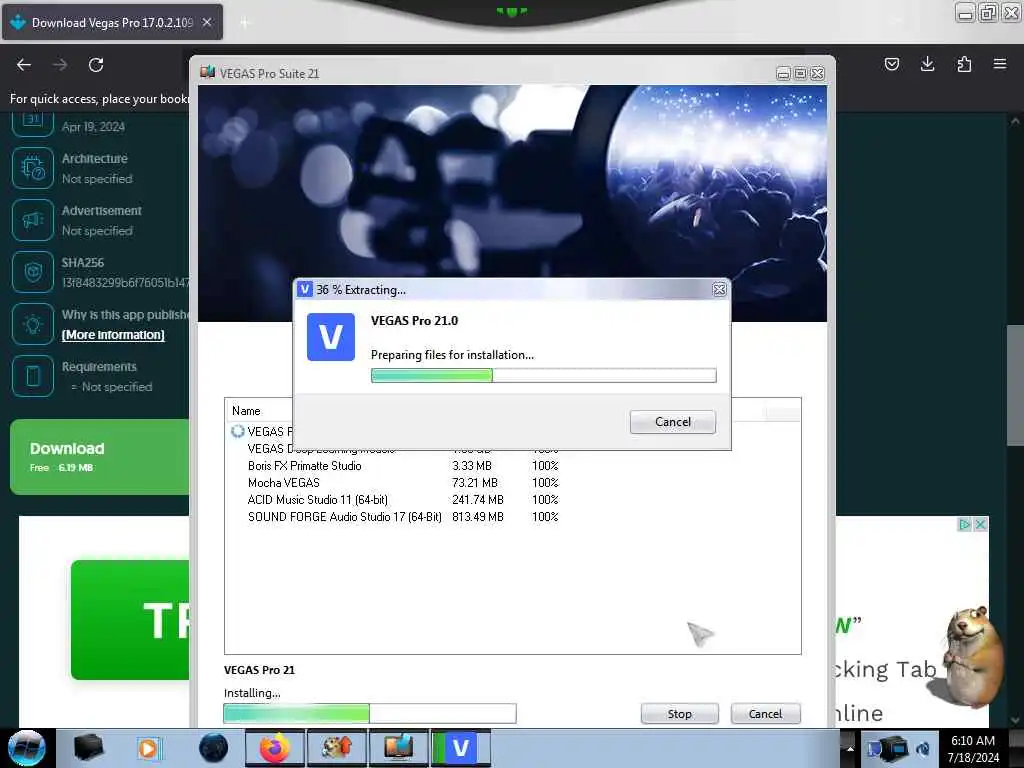Switch to the VEGAS Suite installer taskbar icon
The height and width of the screenshot is (768, 1024).
click(x=398, y=748)
